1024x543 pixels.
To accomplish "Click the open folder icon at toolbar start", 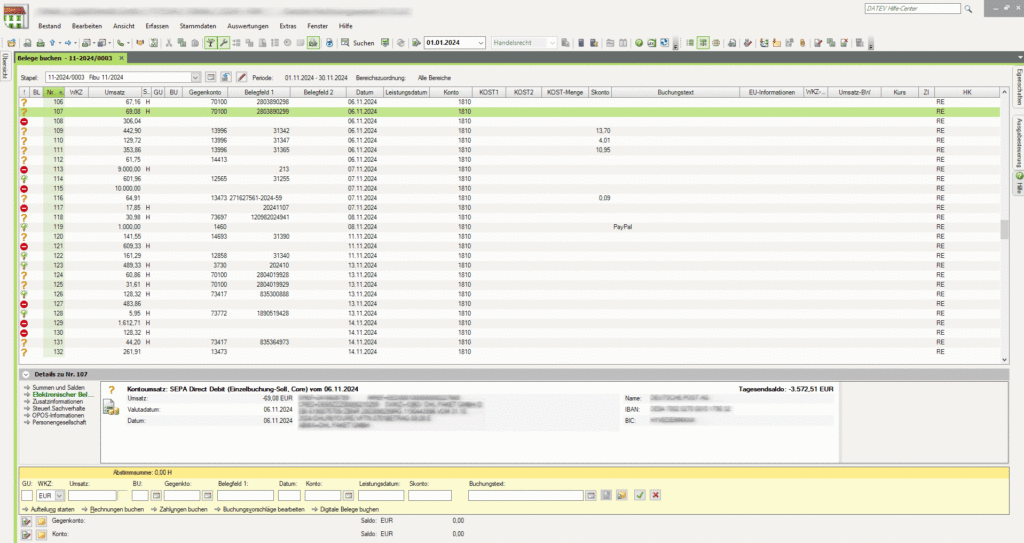I will [12, 42].
